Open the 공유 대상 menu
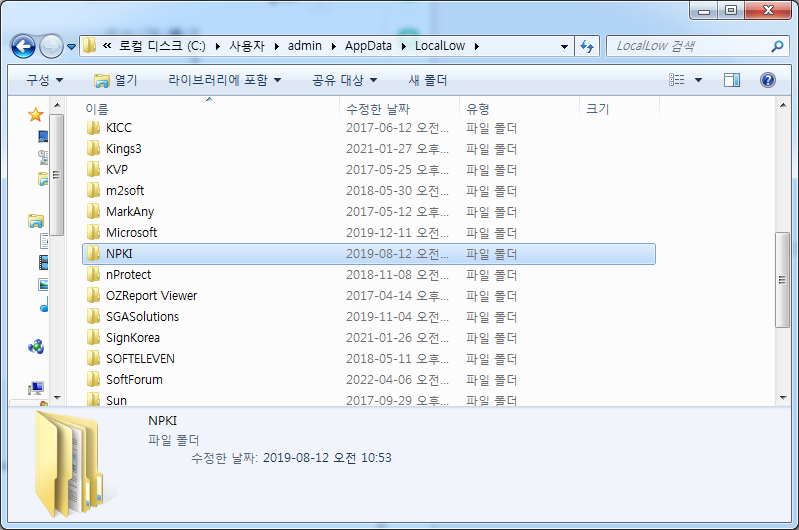This screenshot has height=530, width=799. (x=344, y=80)
